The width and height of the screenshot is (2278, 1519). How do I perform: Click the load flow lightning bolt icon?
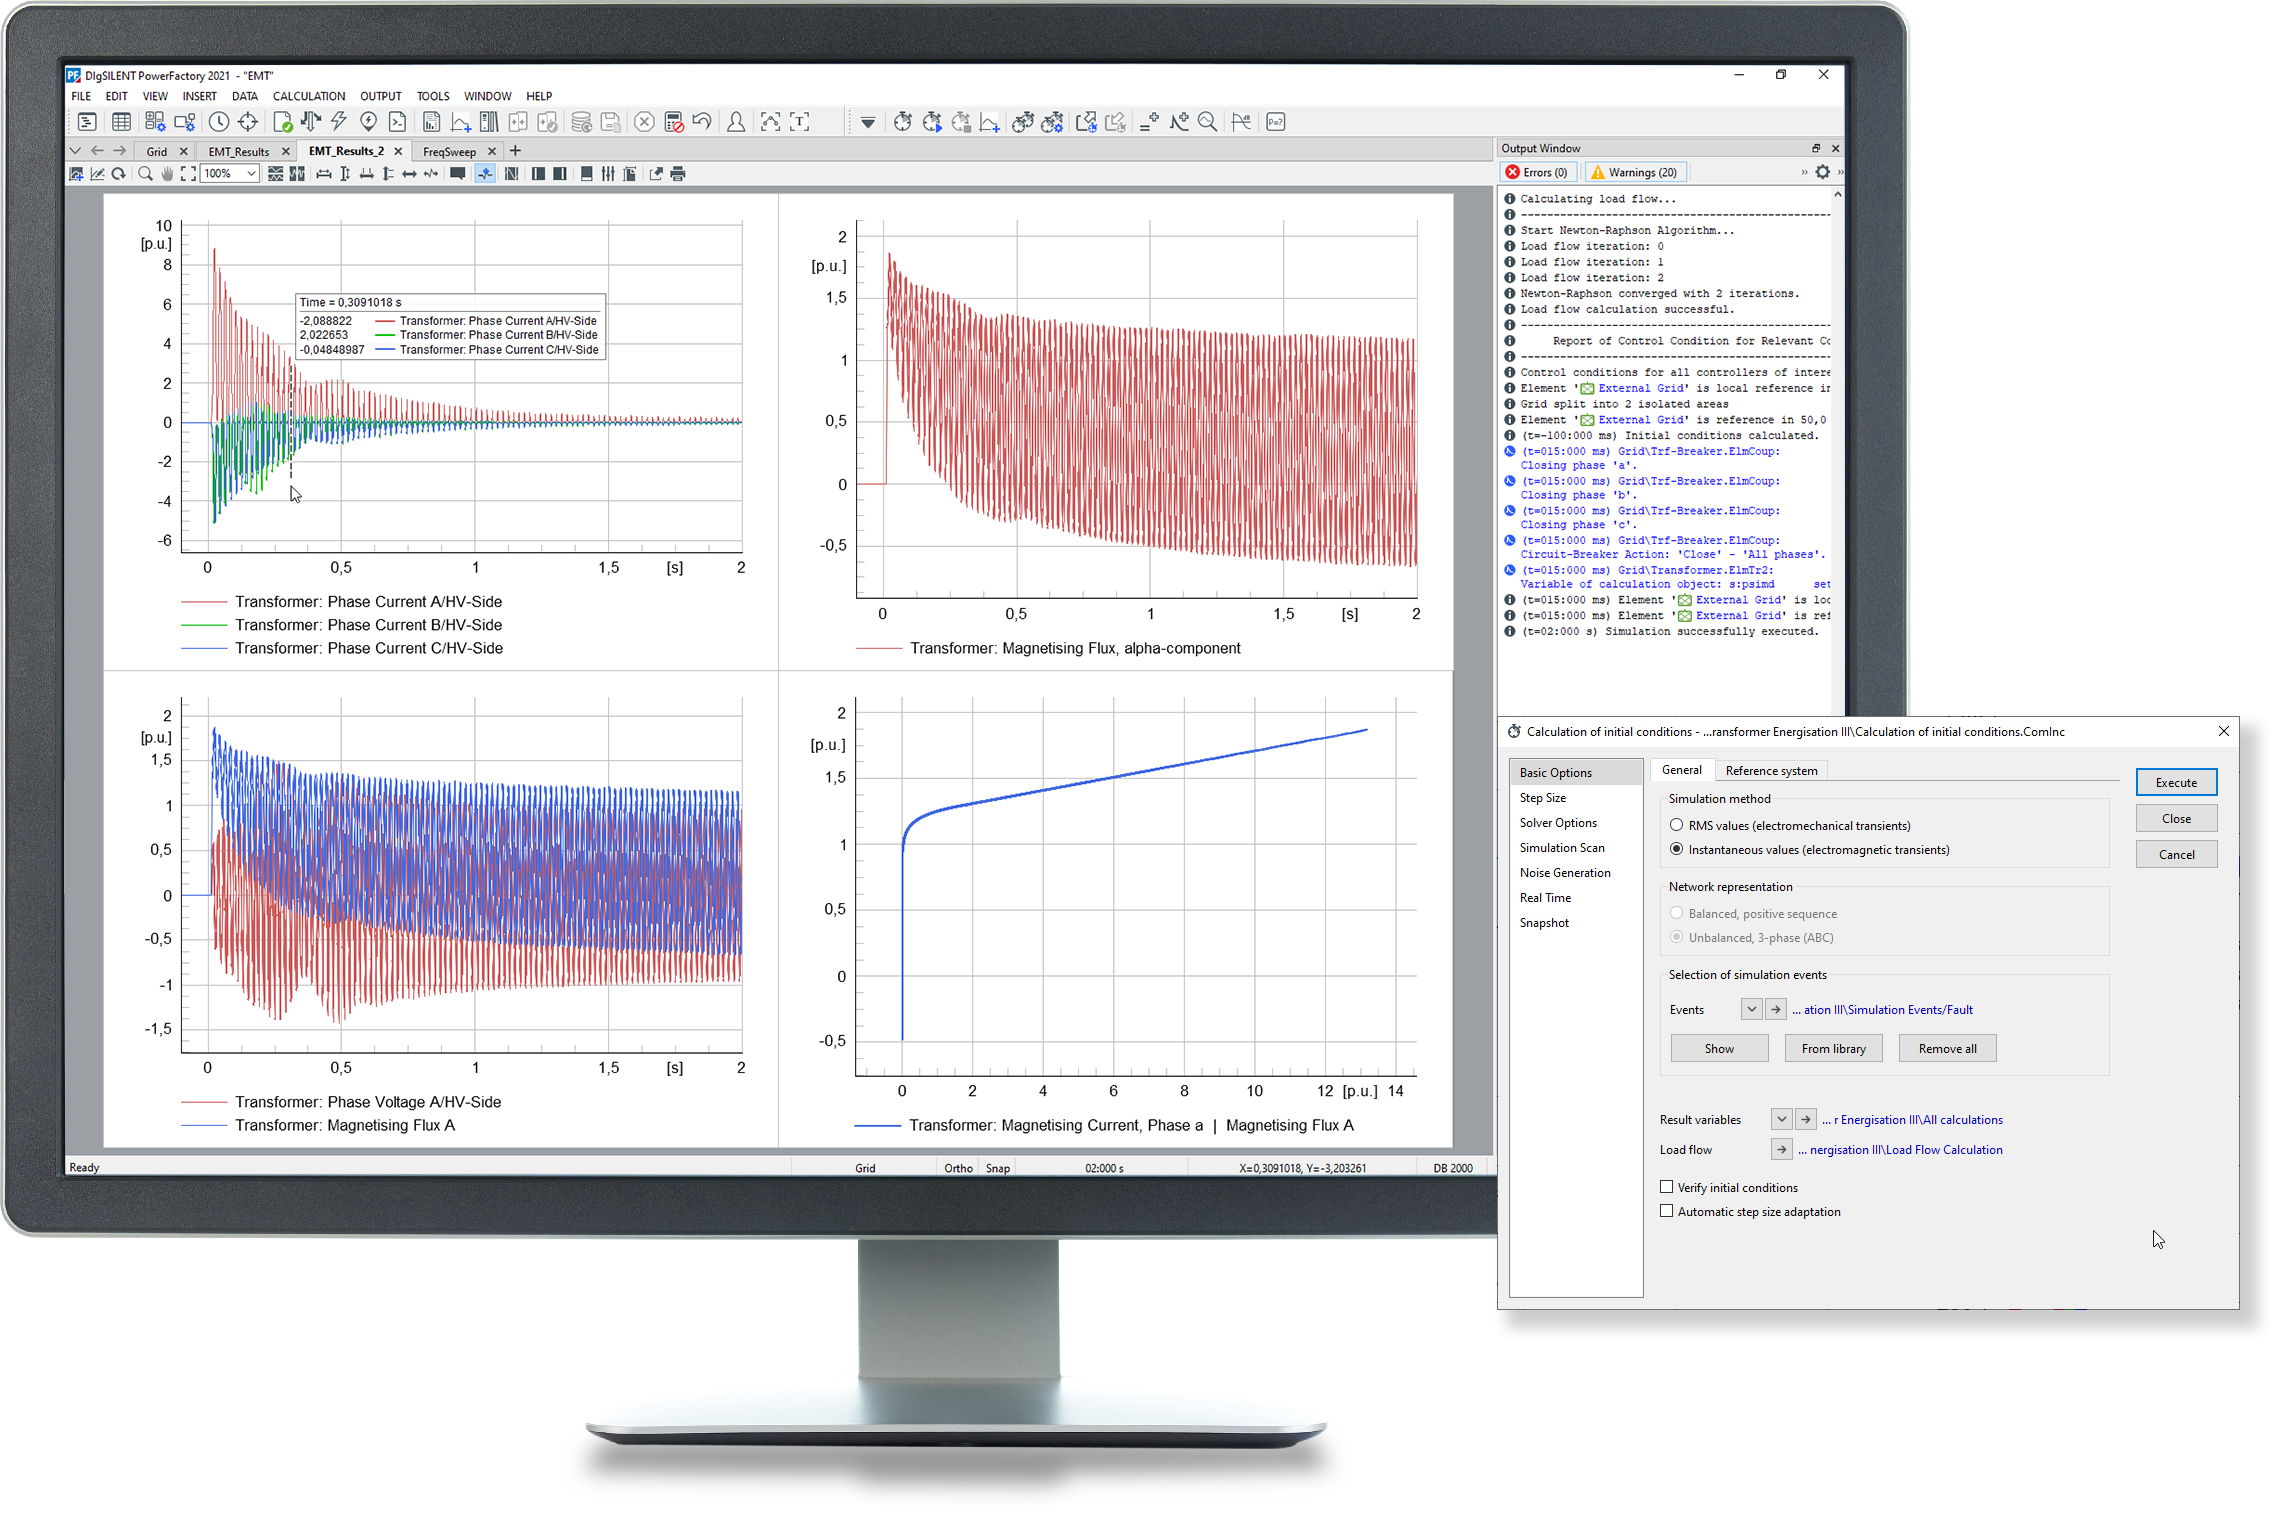[339, 122]
